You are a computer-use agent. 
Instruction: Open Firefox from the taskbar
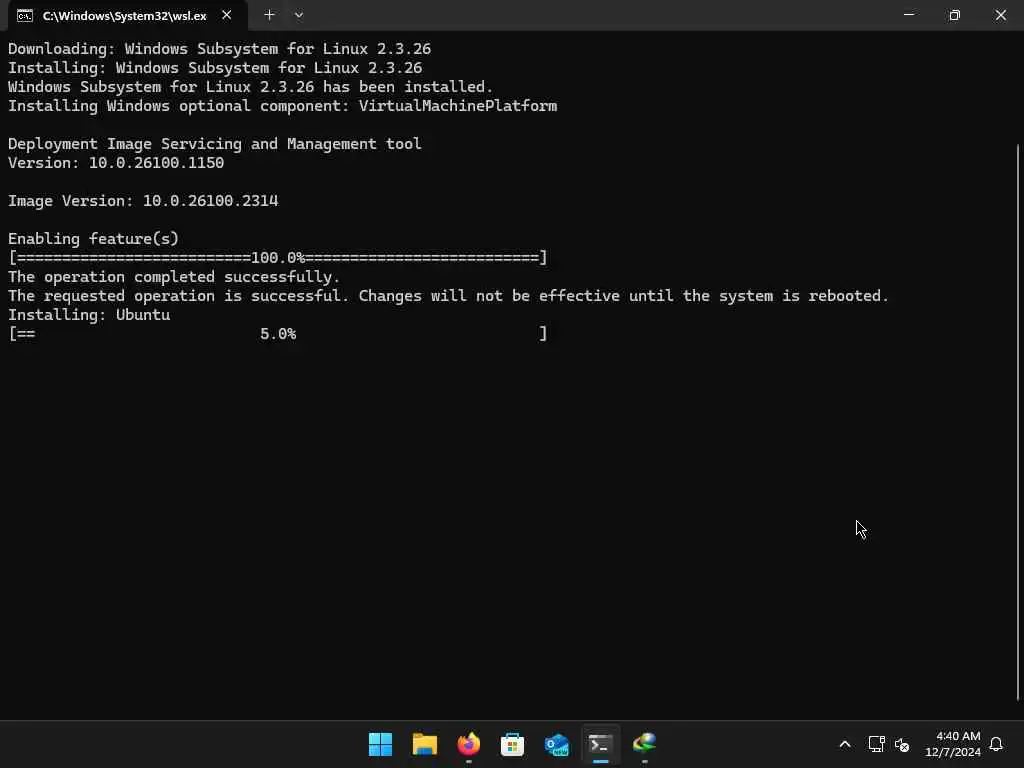pos(468,744)
